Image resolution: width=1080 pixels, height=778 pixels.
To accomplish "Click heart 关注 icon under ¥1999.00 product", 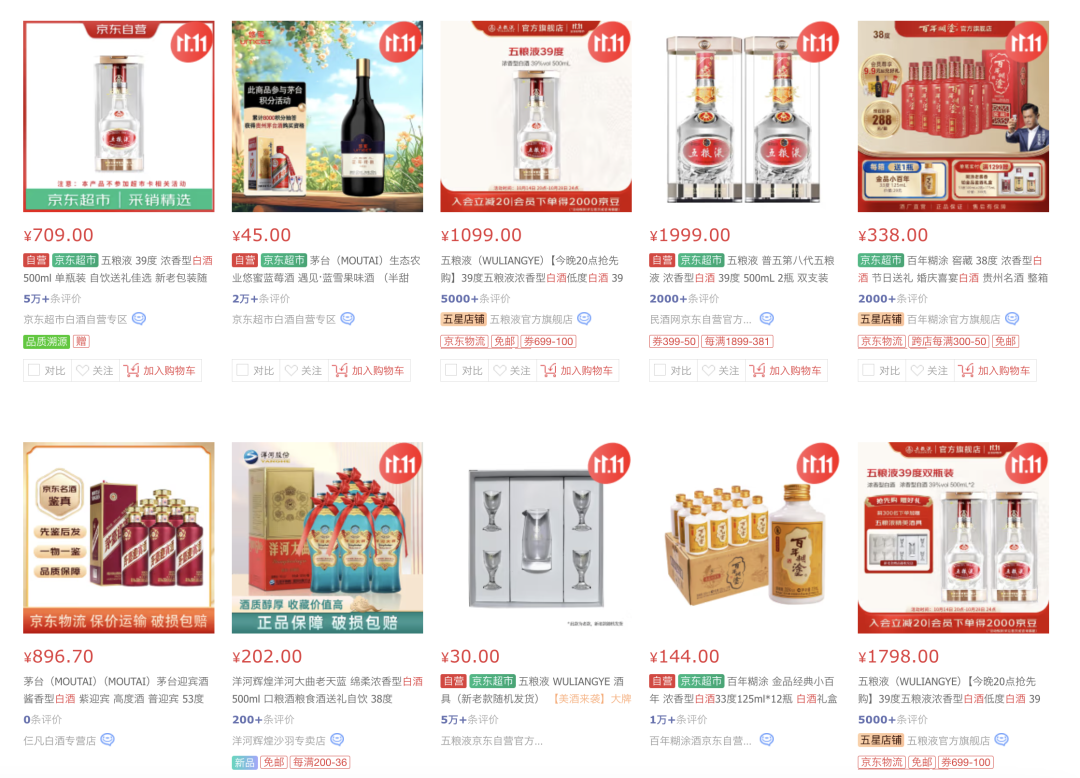I will (x=709, y=370).
